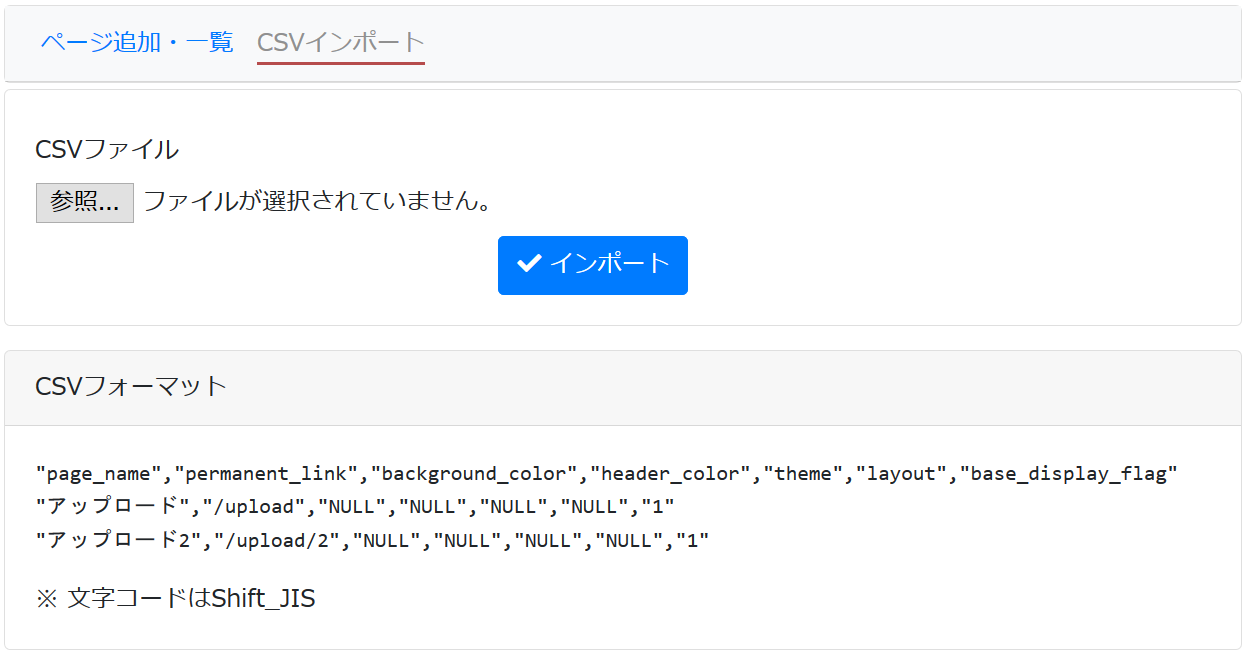Click the "page_name" column name

(x=98, y=473)
